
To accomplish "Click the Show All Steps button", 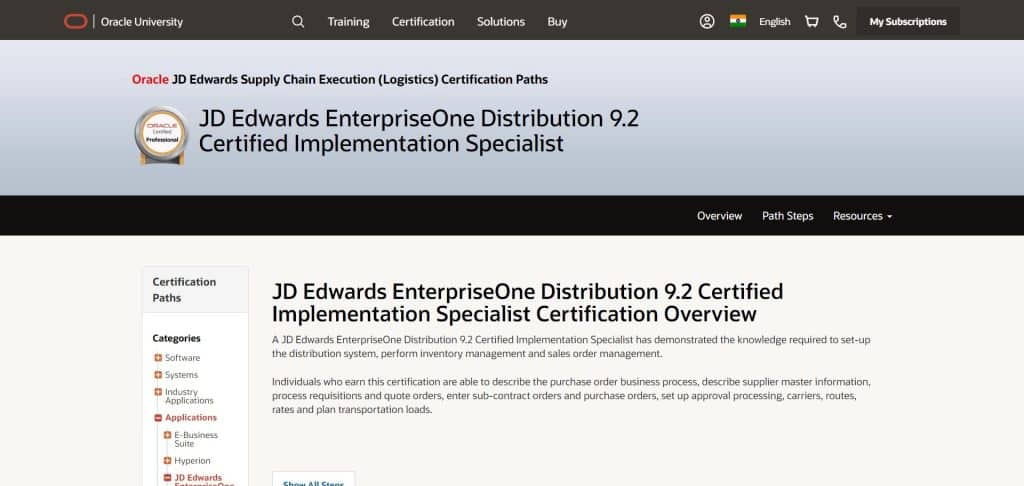I will (x=313, y=480).
